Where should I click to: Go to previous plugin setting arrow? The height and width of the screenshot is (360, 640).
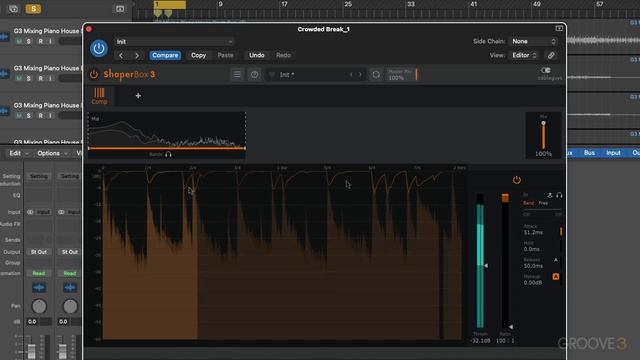point(121,56)
